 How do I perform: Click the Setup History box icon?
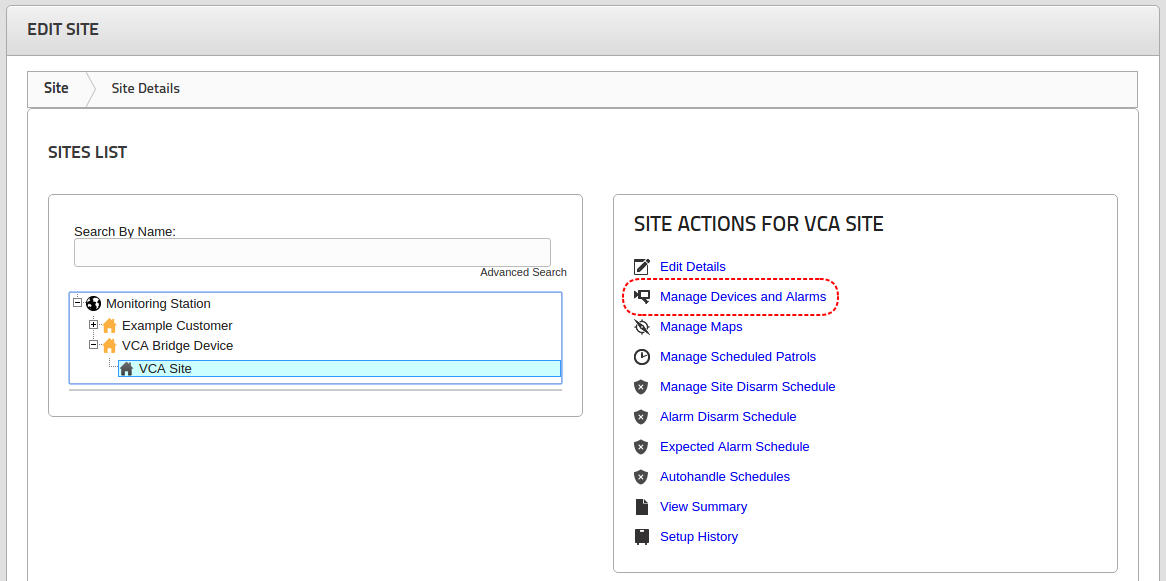click(x=641, y=536)
